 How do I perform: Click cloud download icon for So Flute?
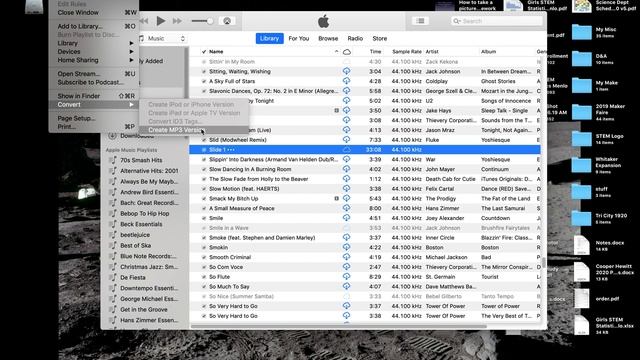(347, 277)
